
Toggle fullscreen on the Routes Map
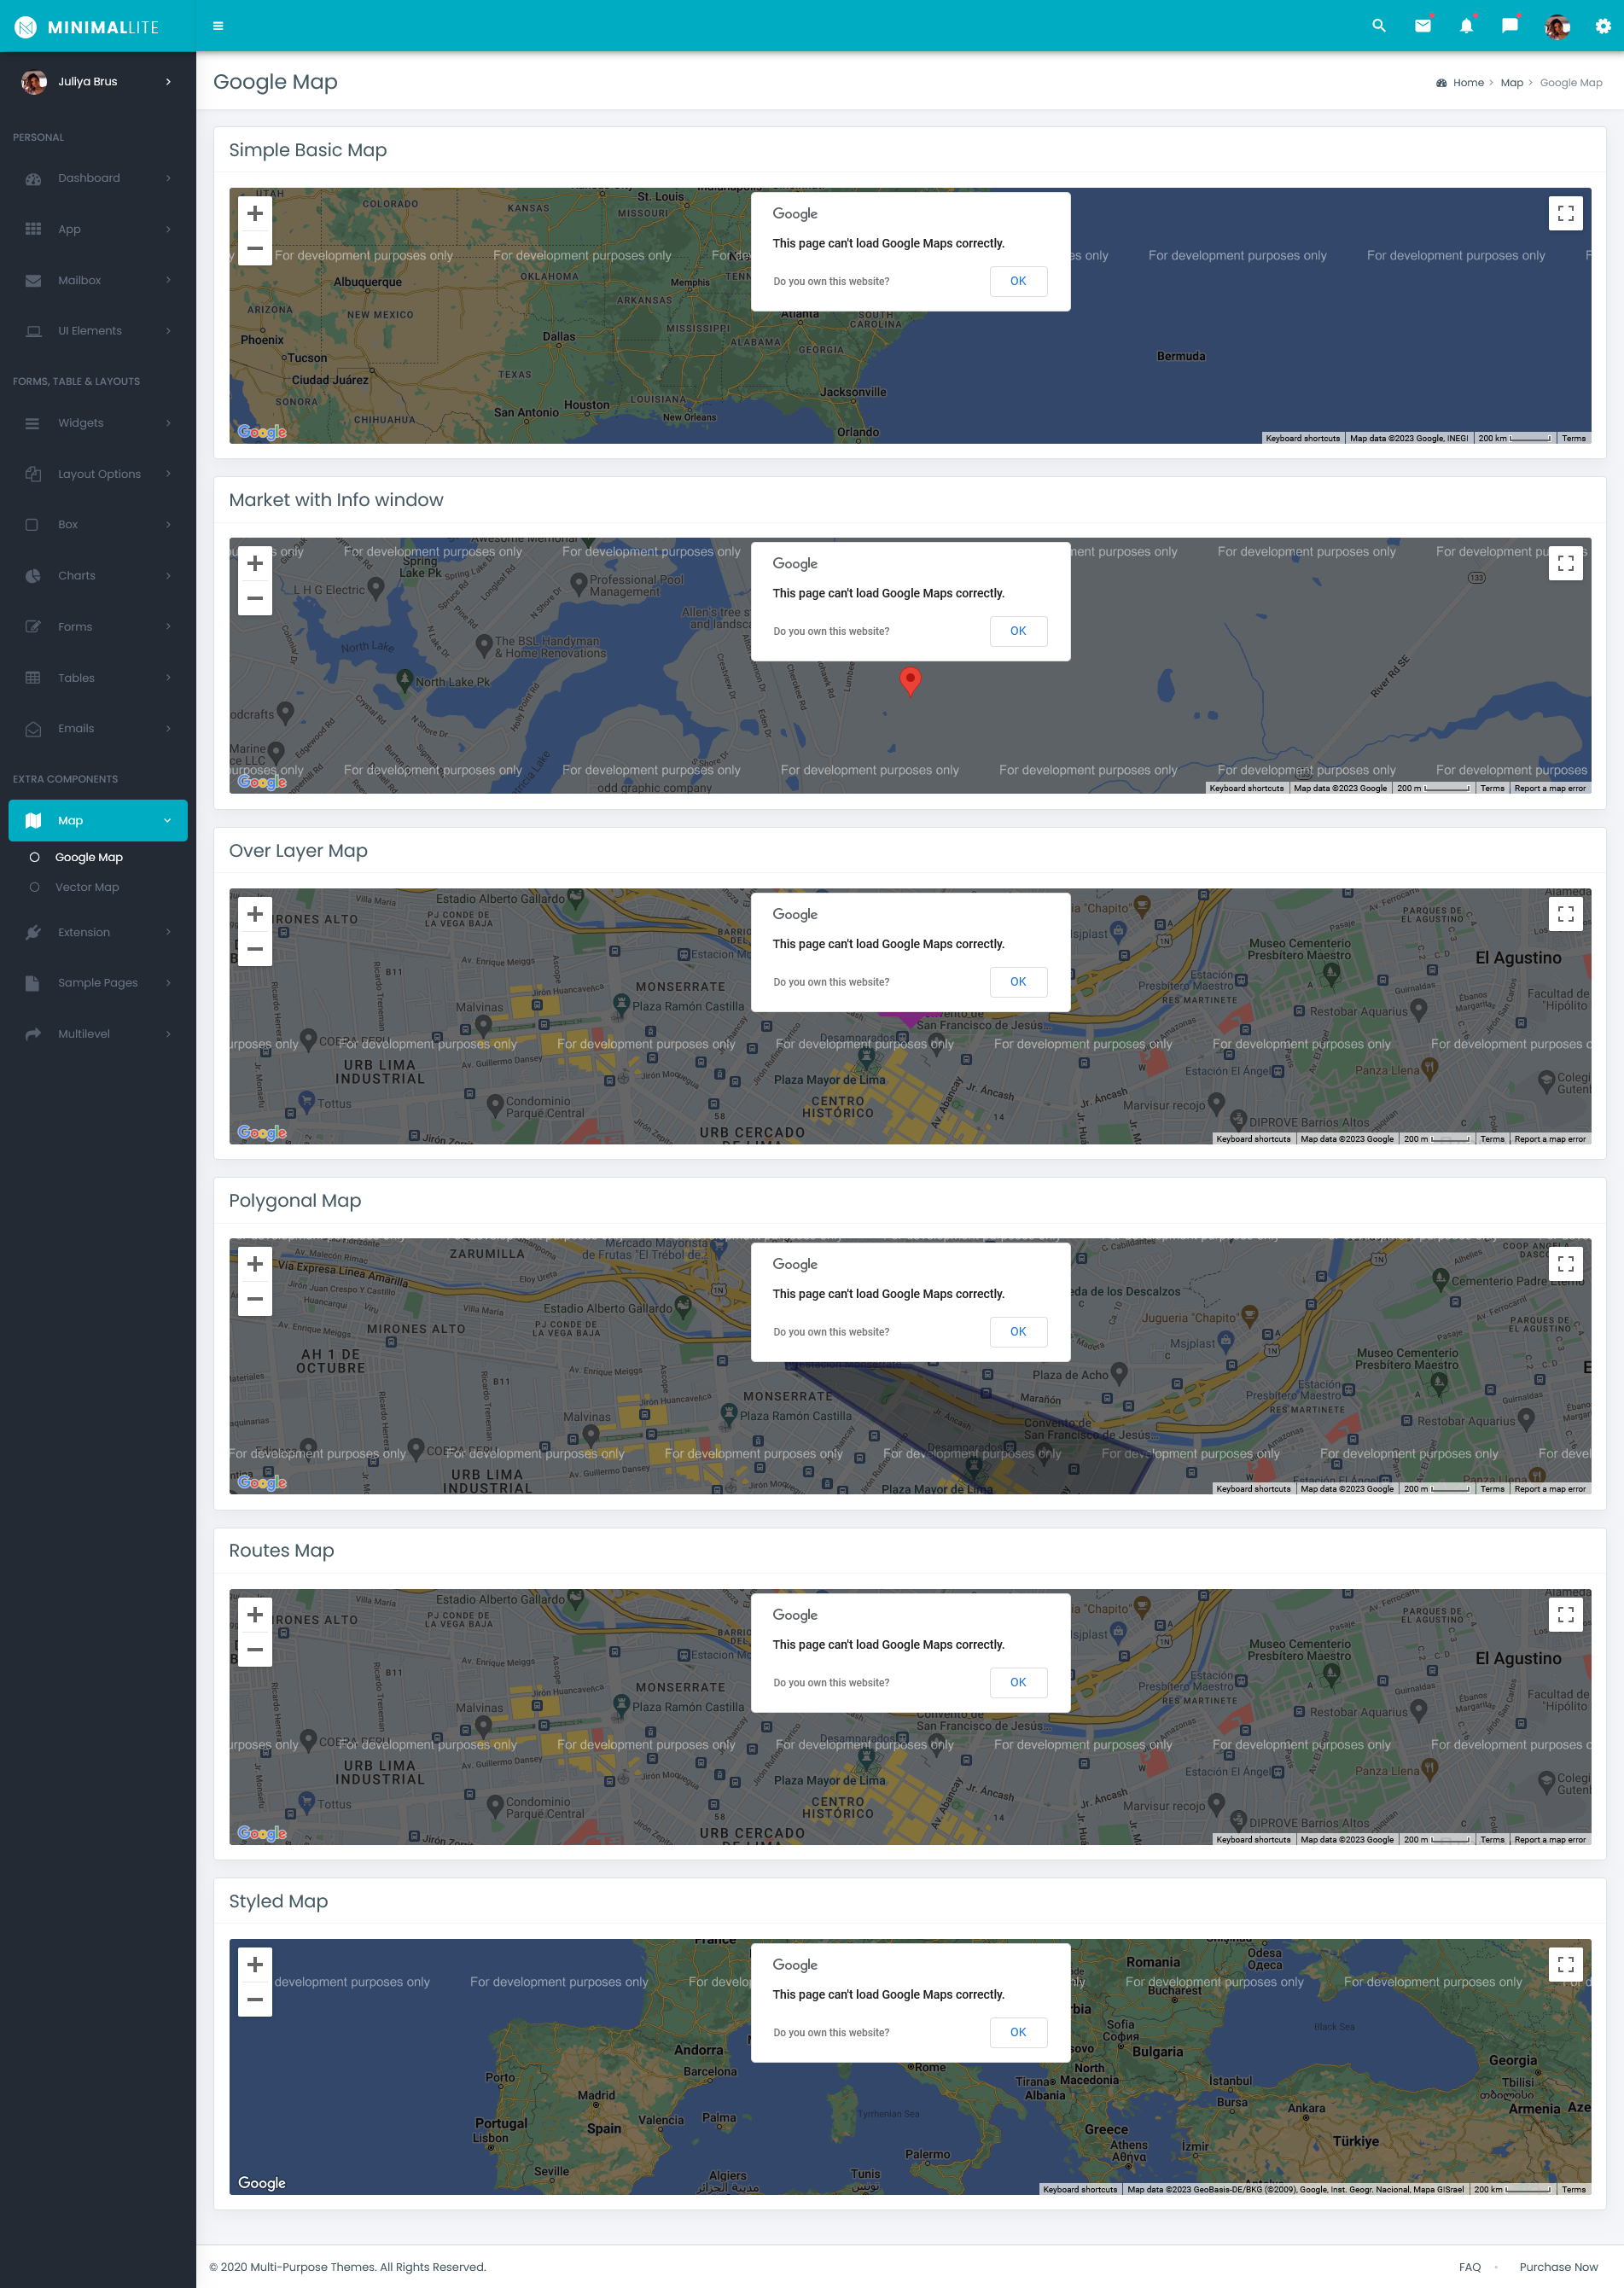pos(1565,1614)
